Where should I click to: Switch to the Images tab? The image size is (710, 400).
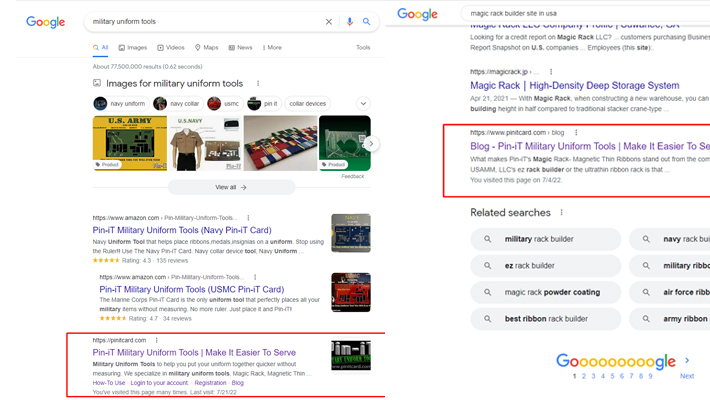(133, 48)
